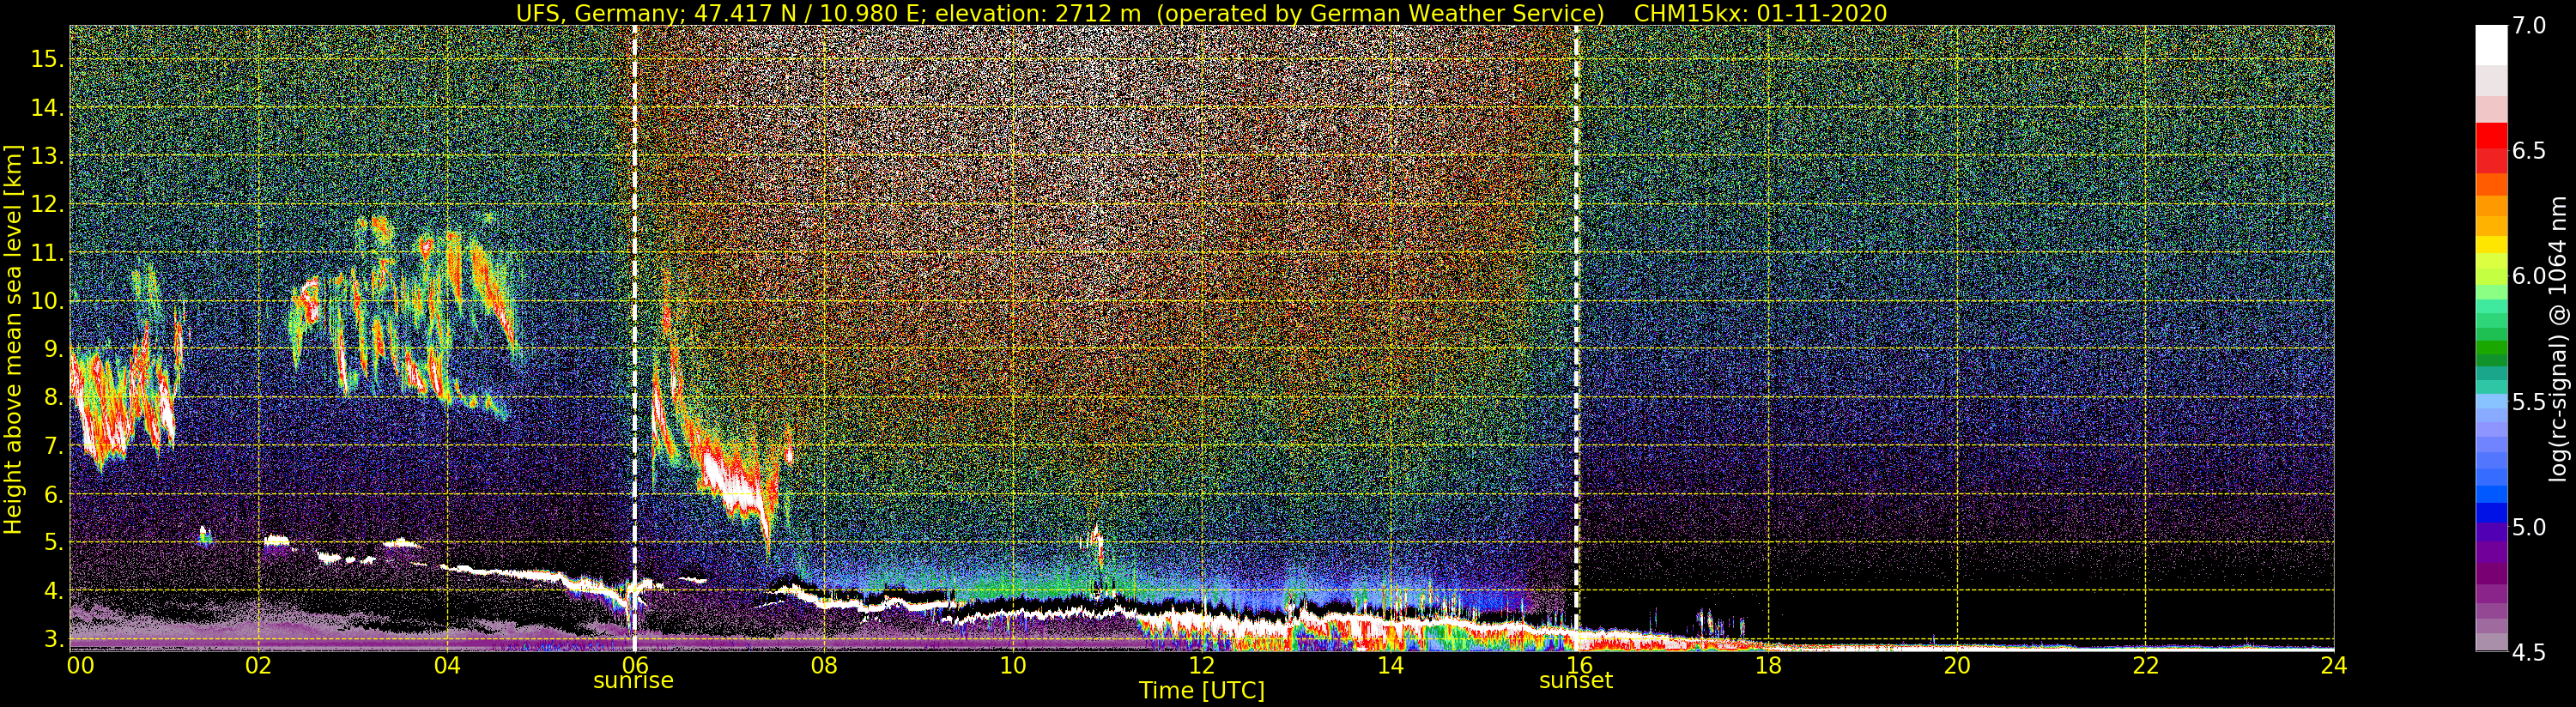Click the '5.' height axis tick label
Screen dimensions: 2576x707
tap(52, 543)
